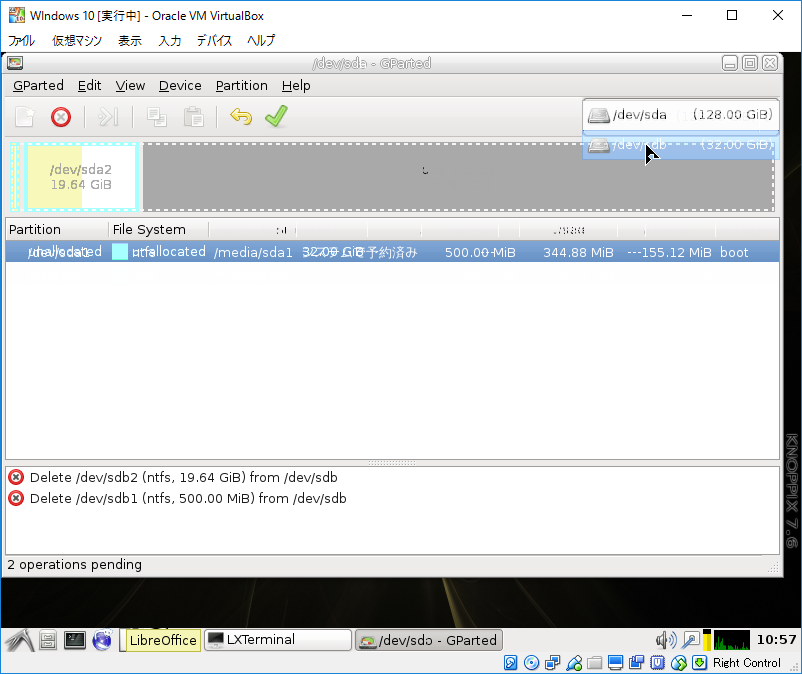Apply all operations with green checkmark

277,116
